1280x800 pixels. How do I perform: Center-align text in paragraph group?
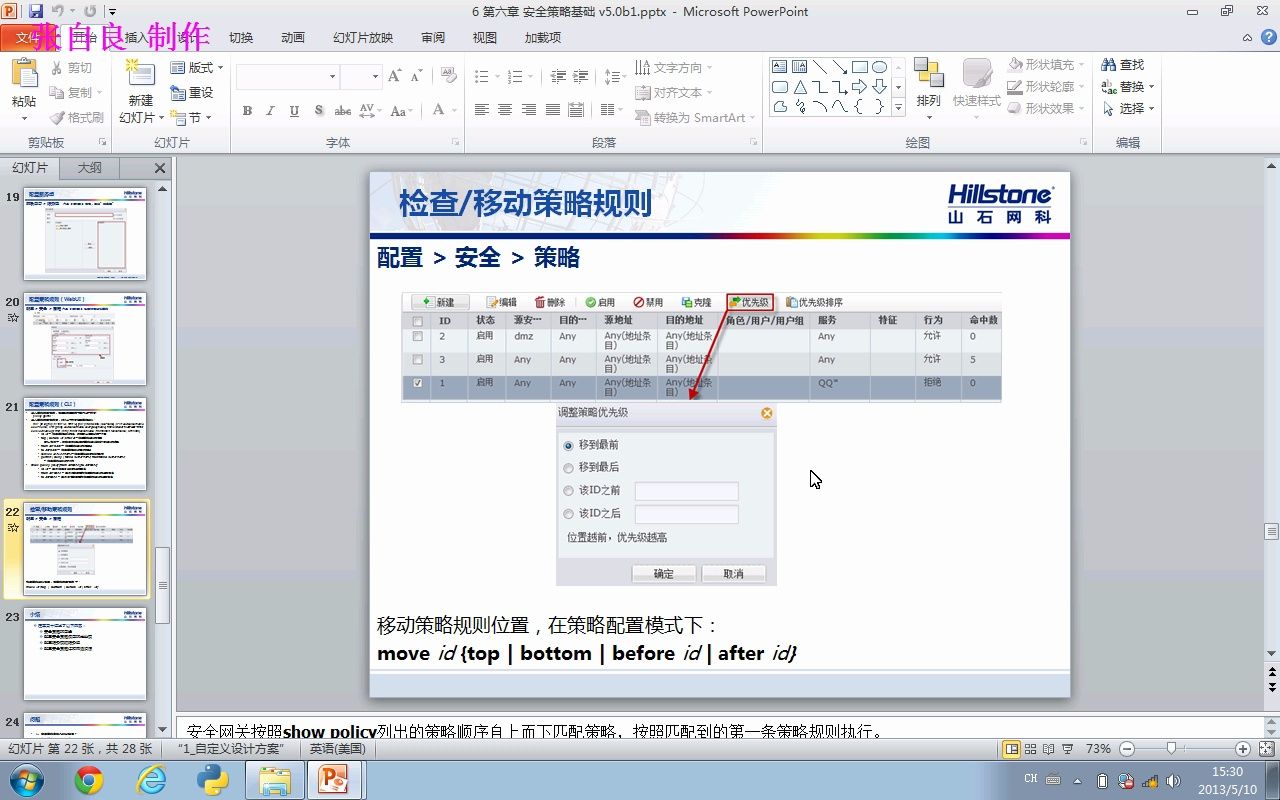pyautogui.click(x=505, y=110)
